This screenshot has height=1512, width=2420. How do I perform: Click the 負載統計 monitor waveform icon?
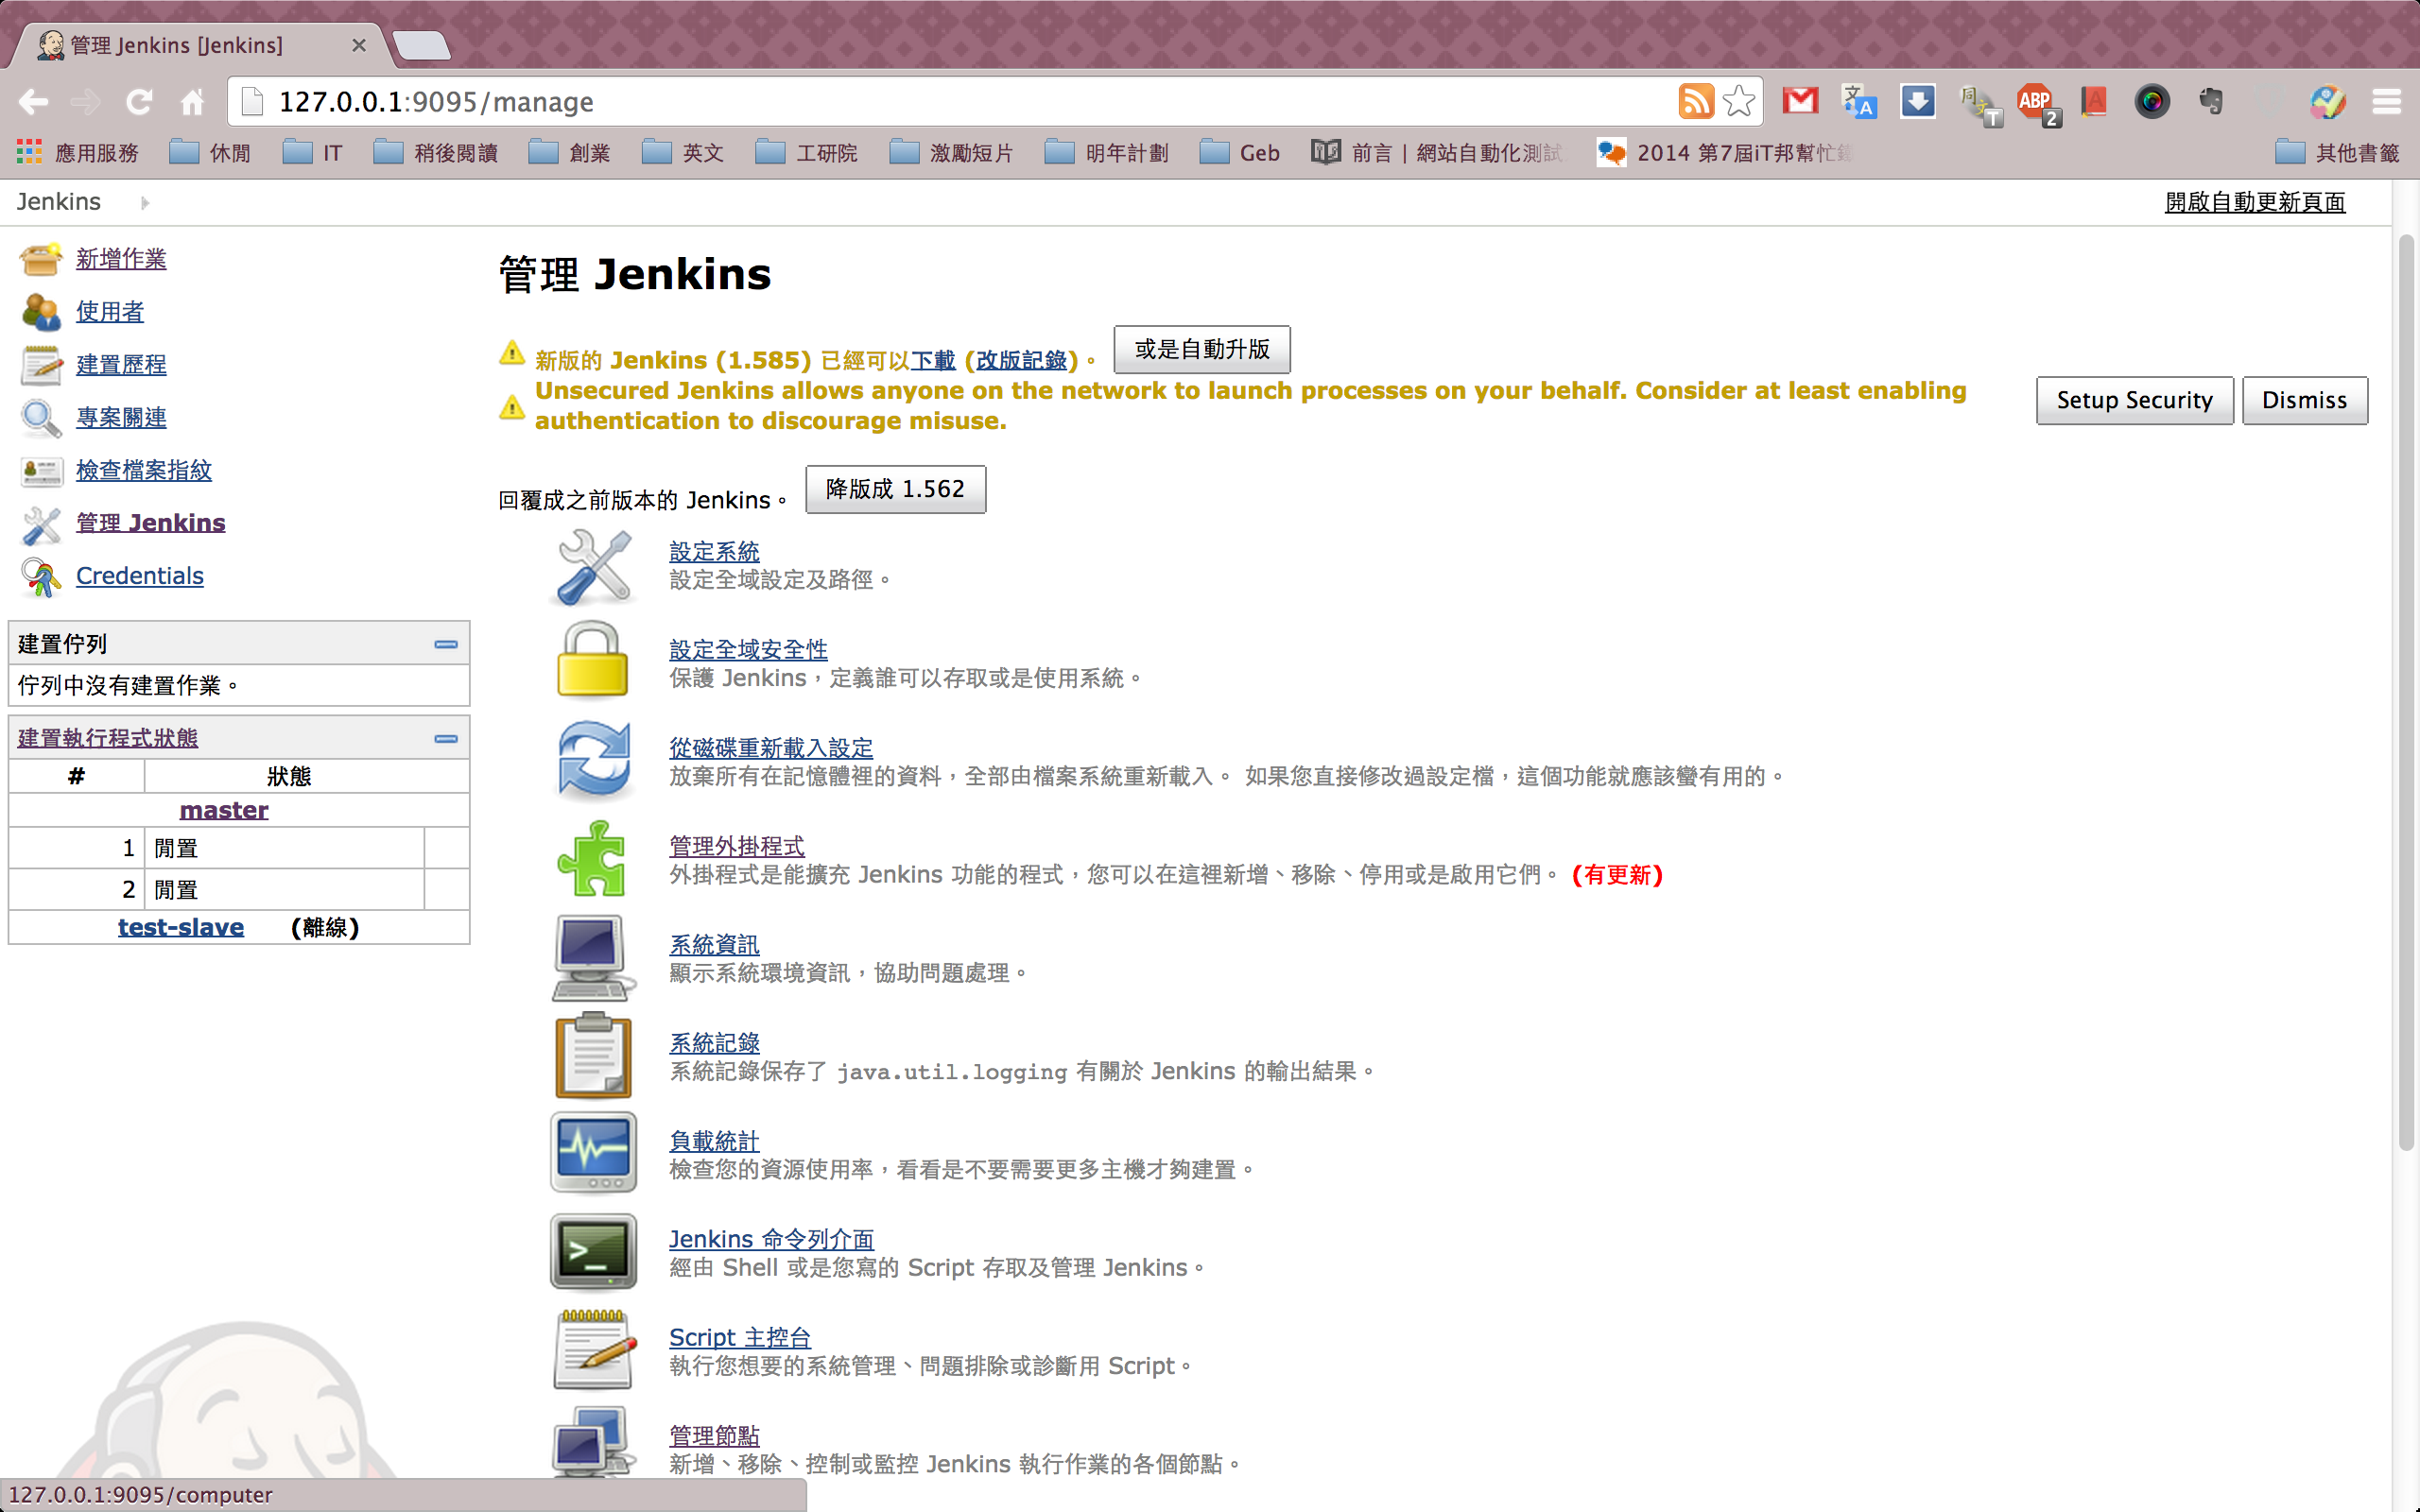coord(593,1153)
